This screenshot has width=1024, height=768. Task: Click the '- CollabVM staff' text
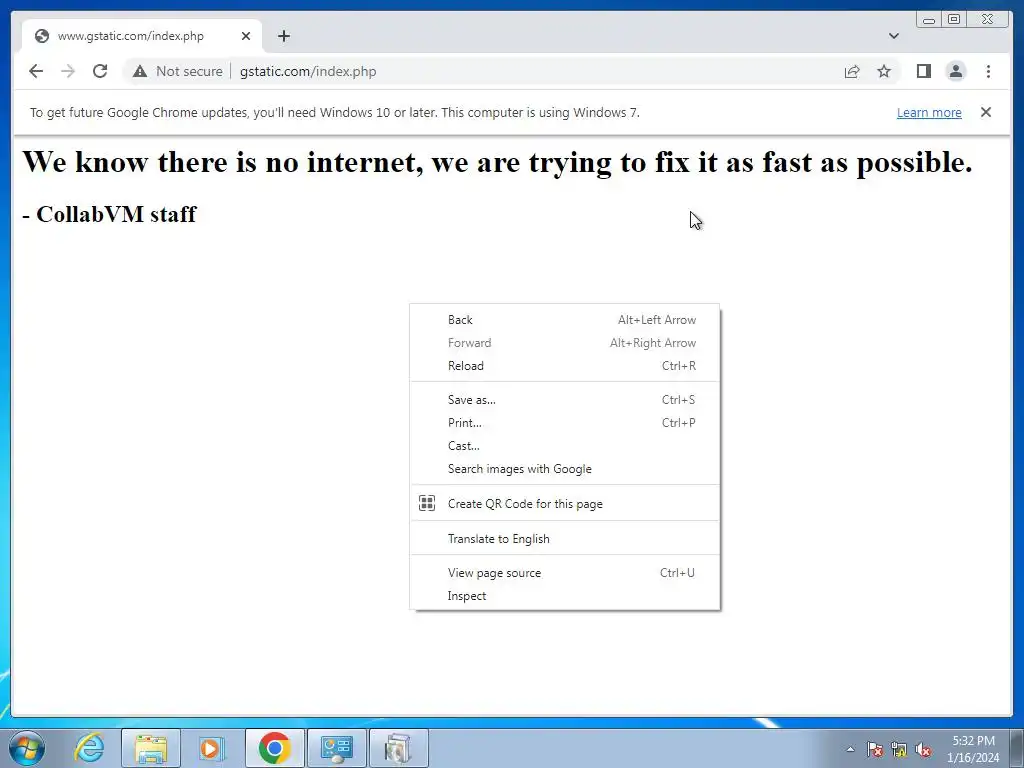(109, 214)
